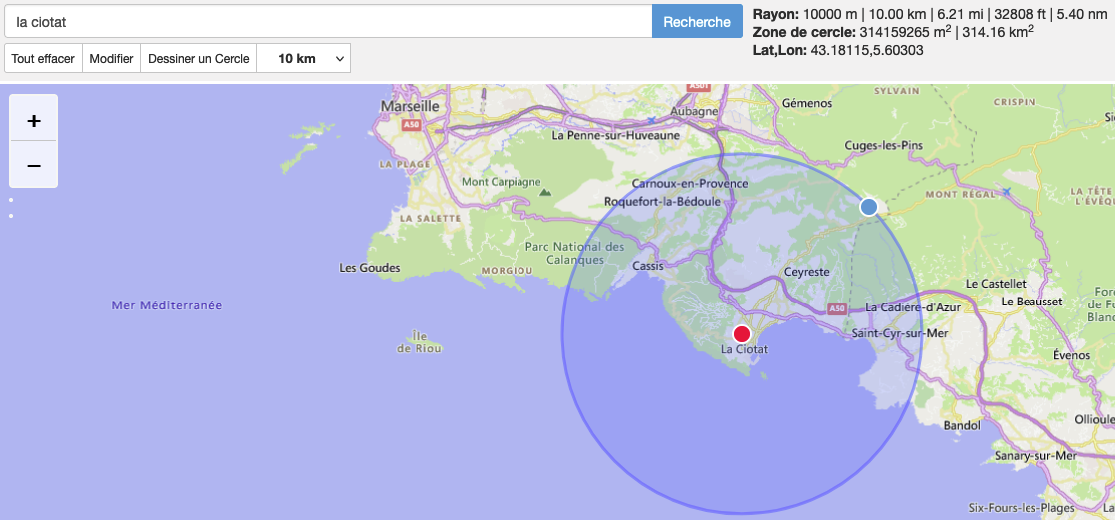Click the Zone de cercle area readout

tap(893, 31)
